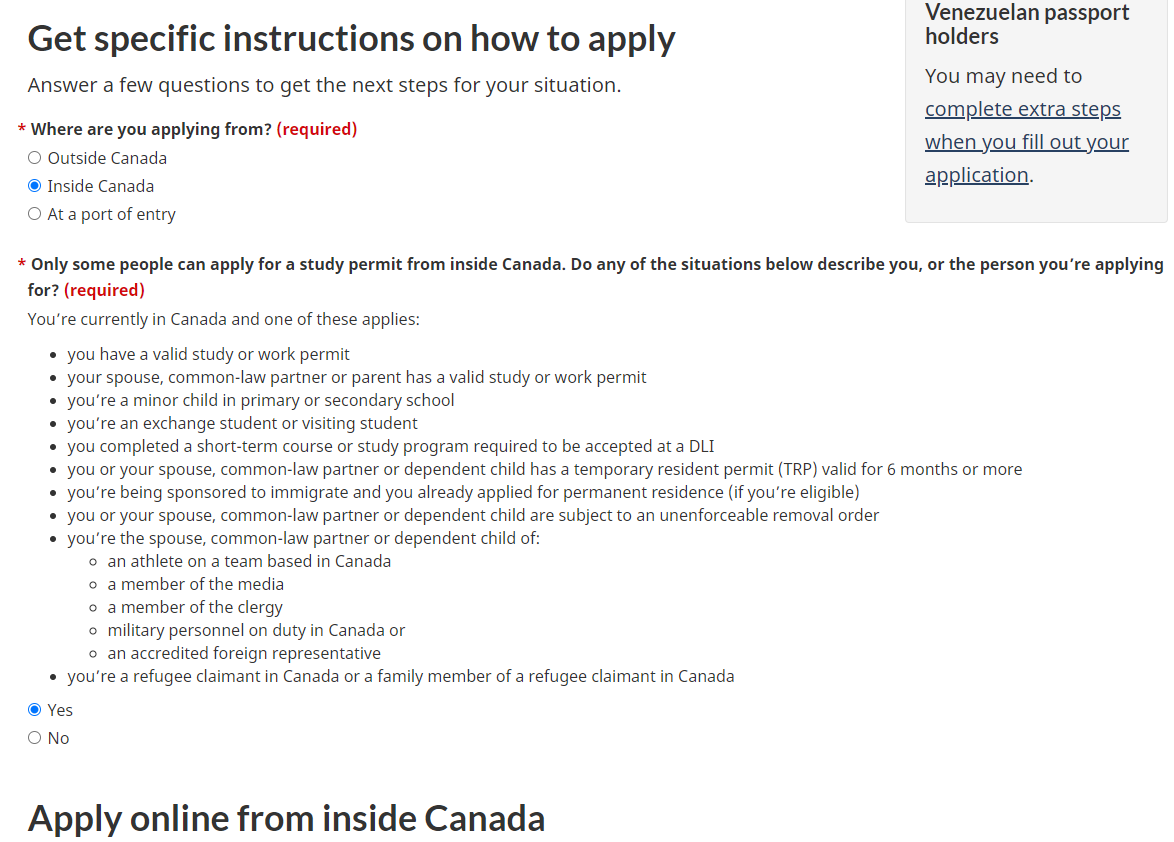Click the "a member of the clergy" sub-bullet

195,607
